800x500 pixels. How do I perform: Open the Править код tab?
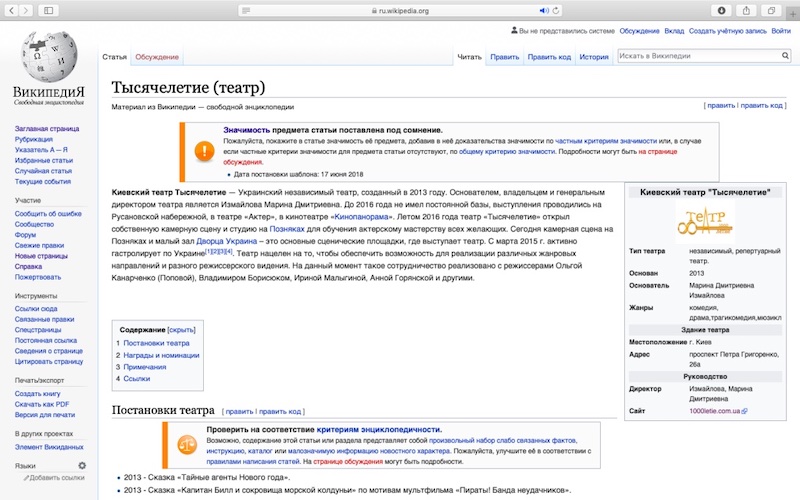(x=549, y=57)
